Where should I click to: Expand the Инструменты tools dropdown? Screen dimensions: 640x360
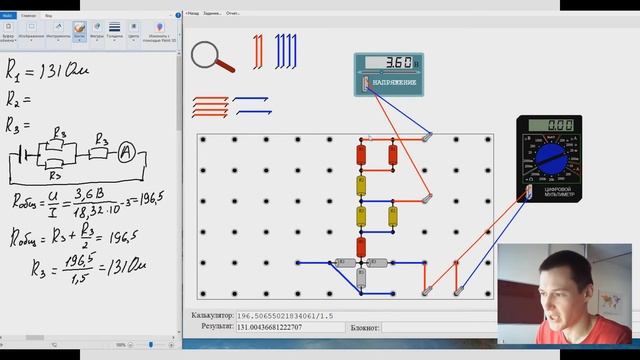click(58, 32)
